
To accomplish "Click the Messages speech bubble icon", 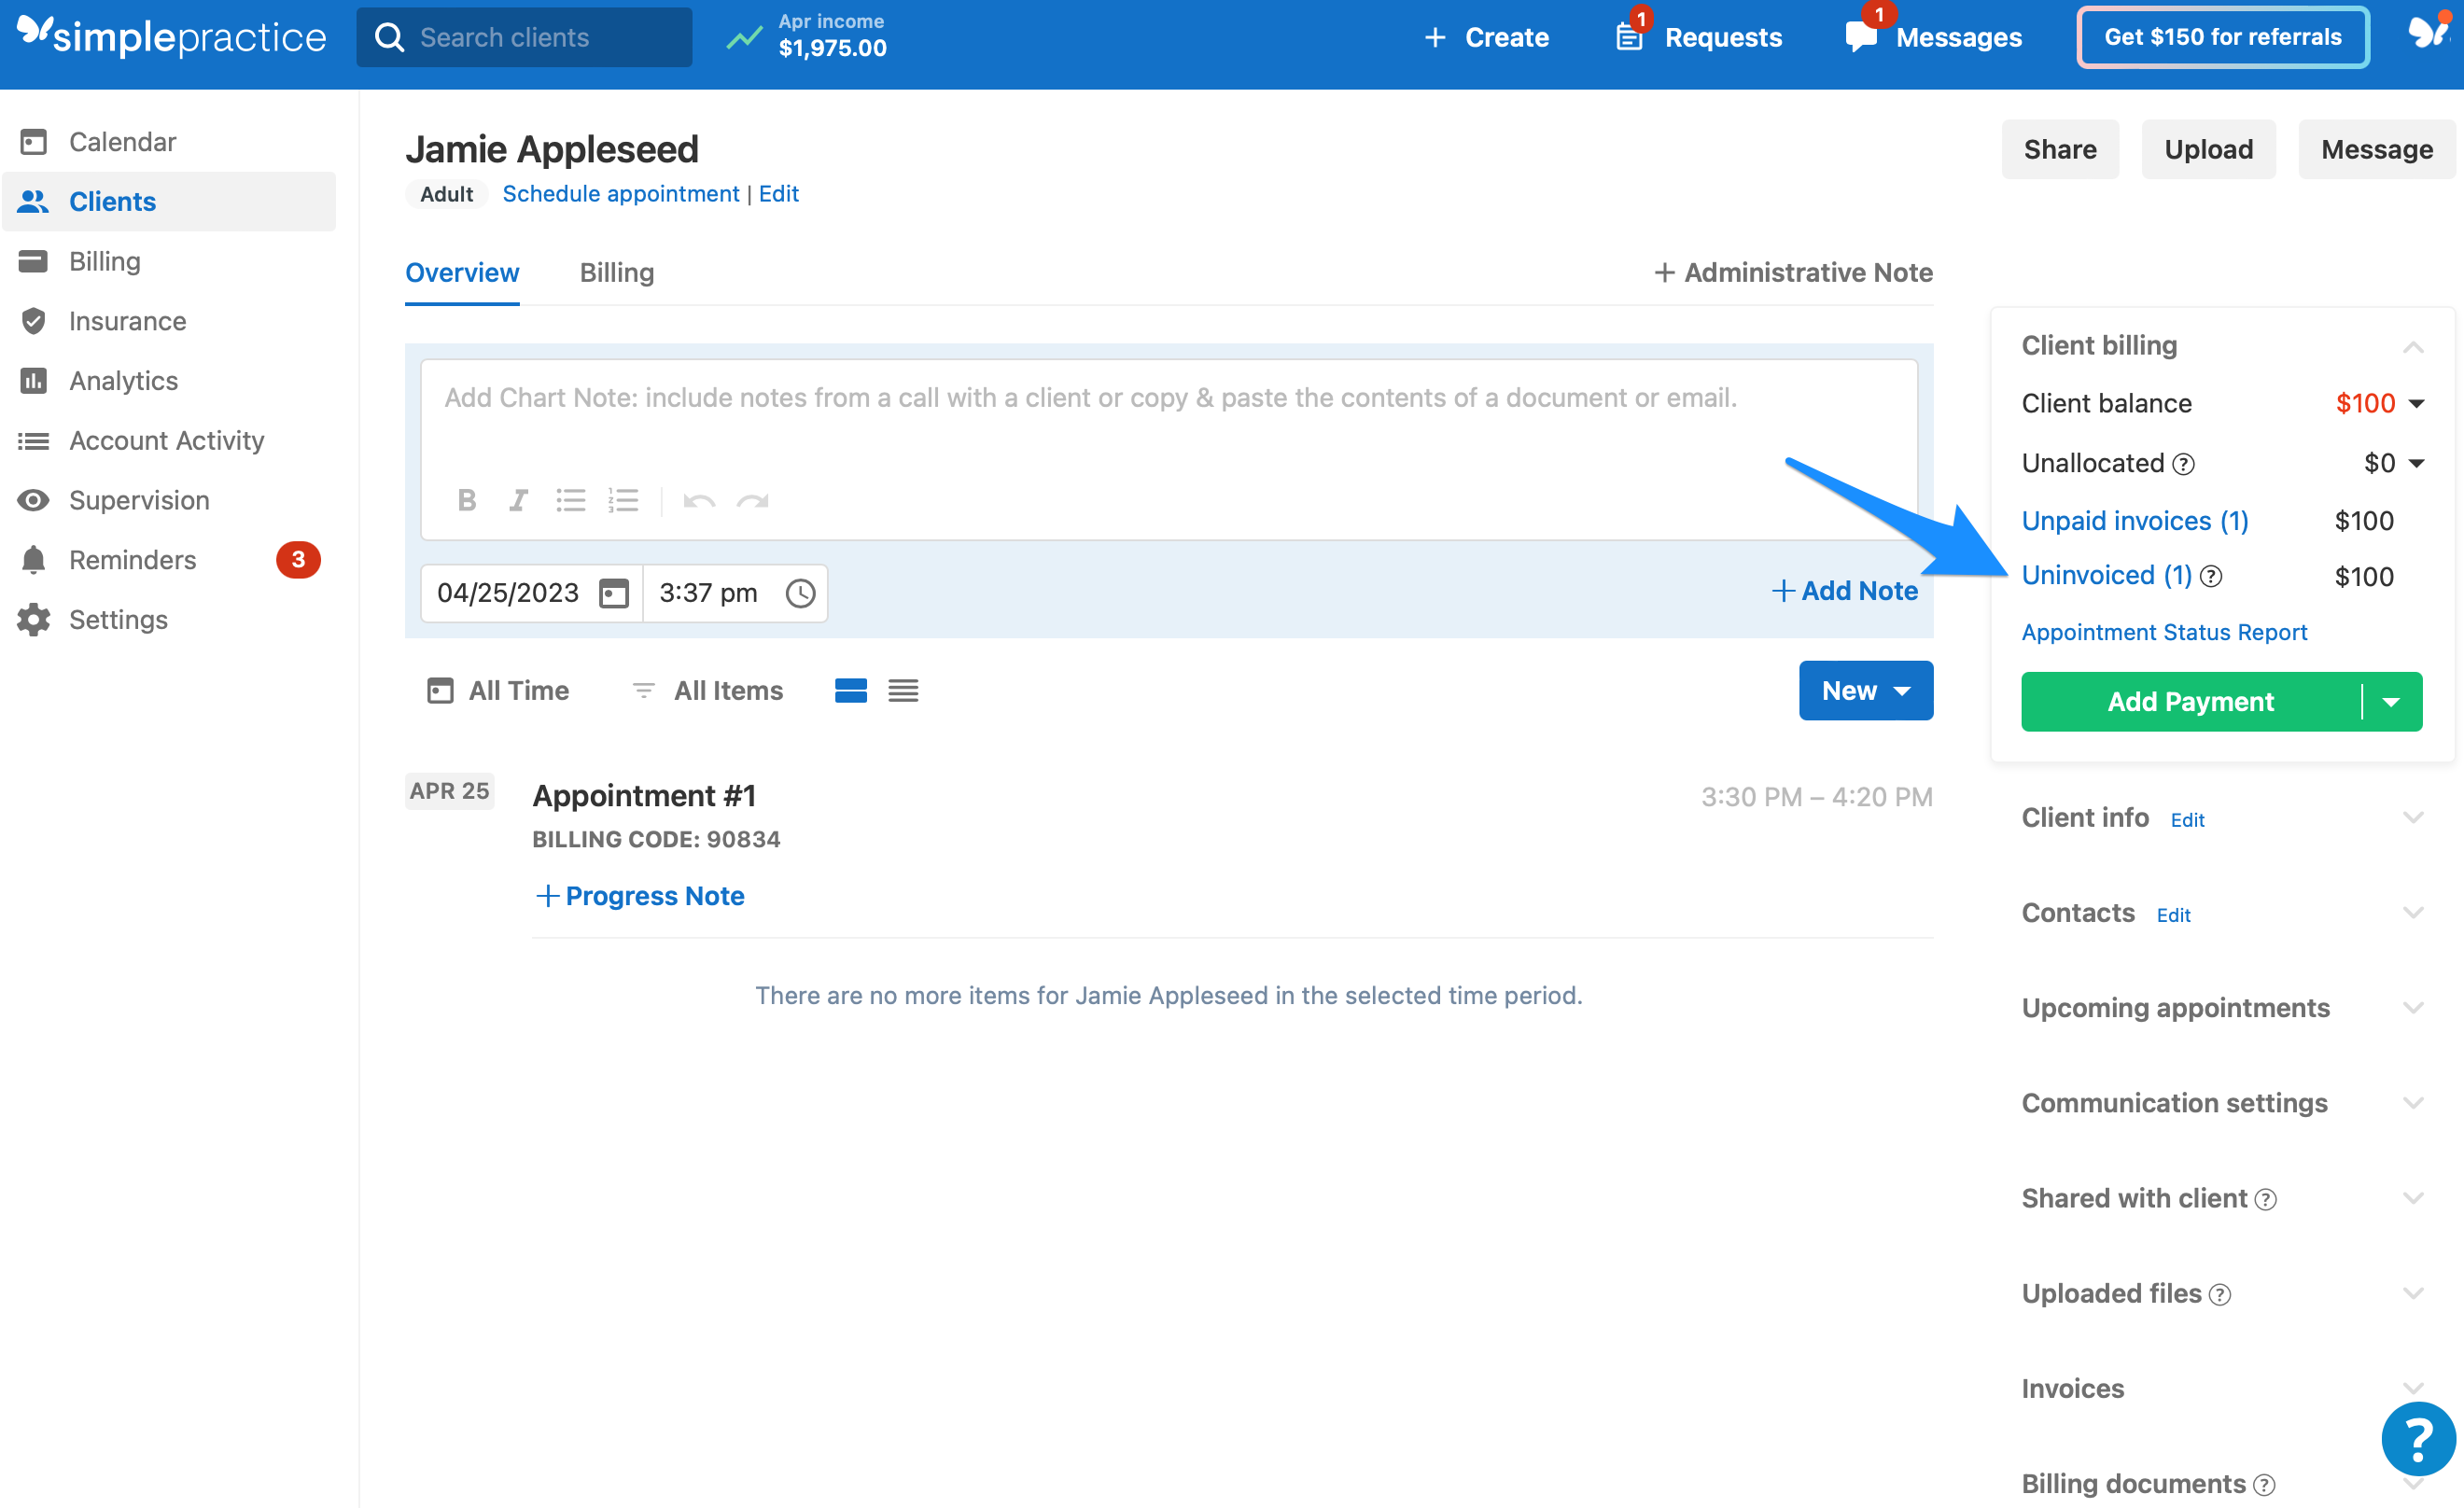I will tap(1861, 37).
